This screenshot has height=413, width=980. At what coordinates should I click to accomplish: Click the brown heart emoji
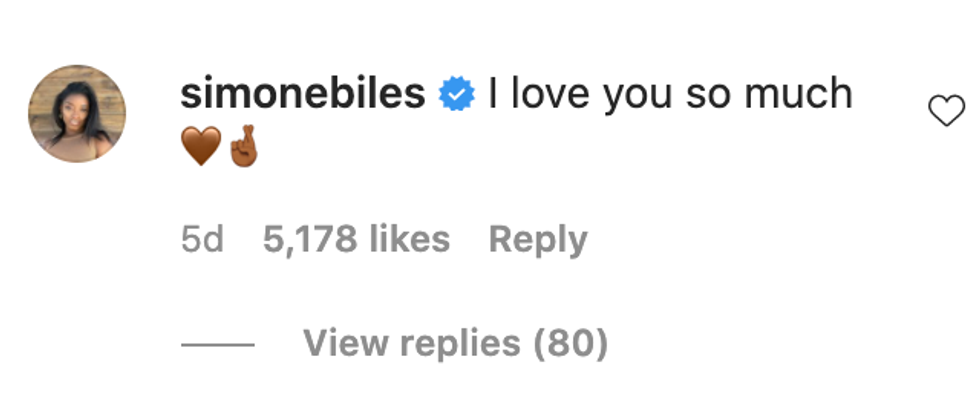pos(200,149)
